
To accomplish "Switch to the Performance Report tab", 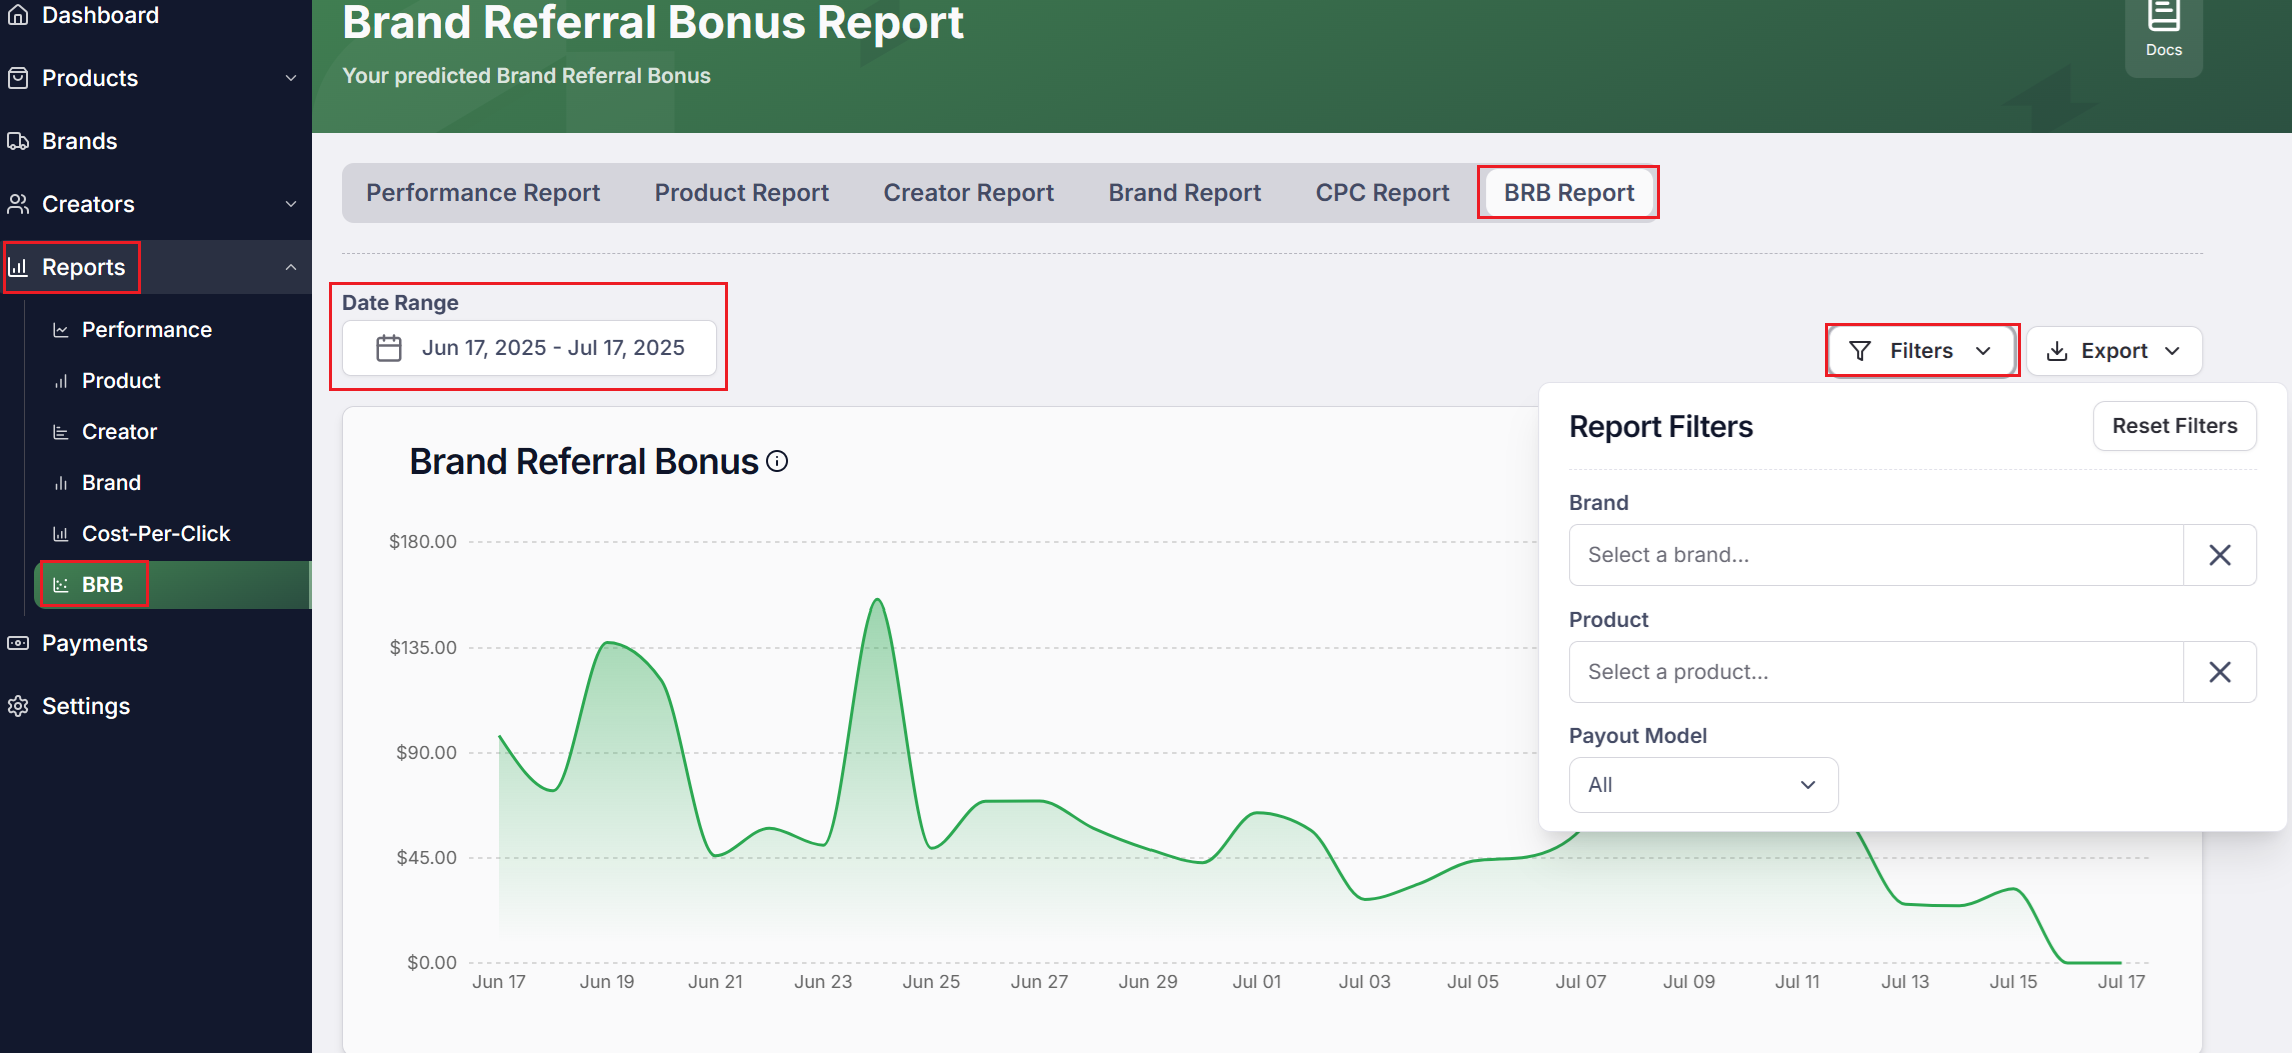I will coord(483,193).
